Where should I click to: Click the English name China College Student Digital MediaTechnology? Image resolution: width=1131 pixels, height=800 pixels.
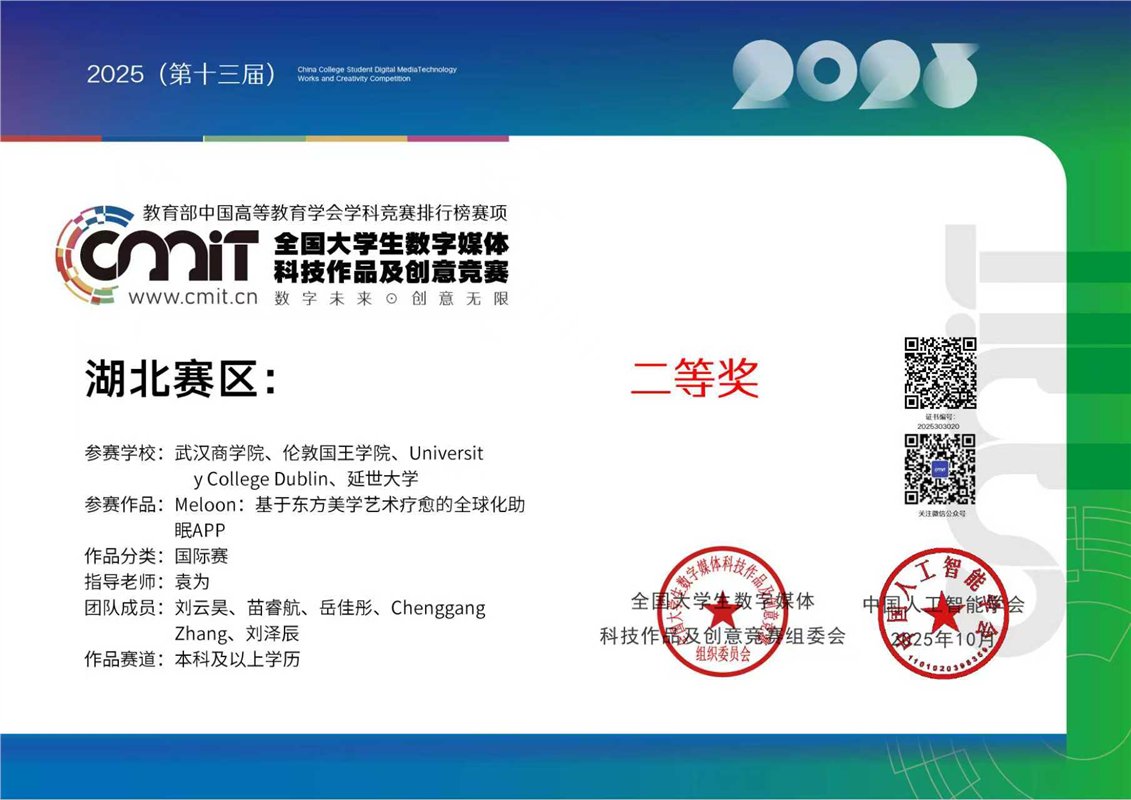coord(377,69)
